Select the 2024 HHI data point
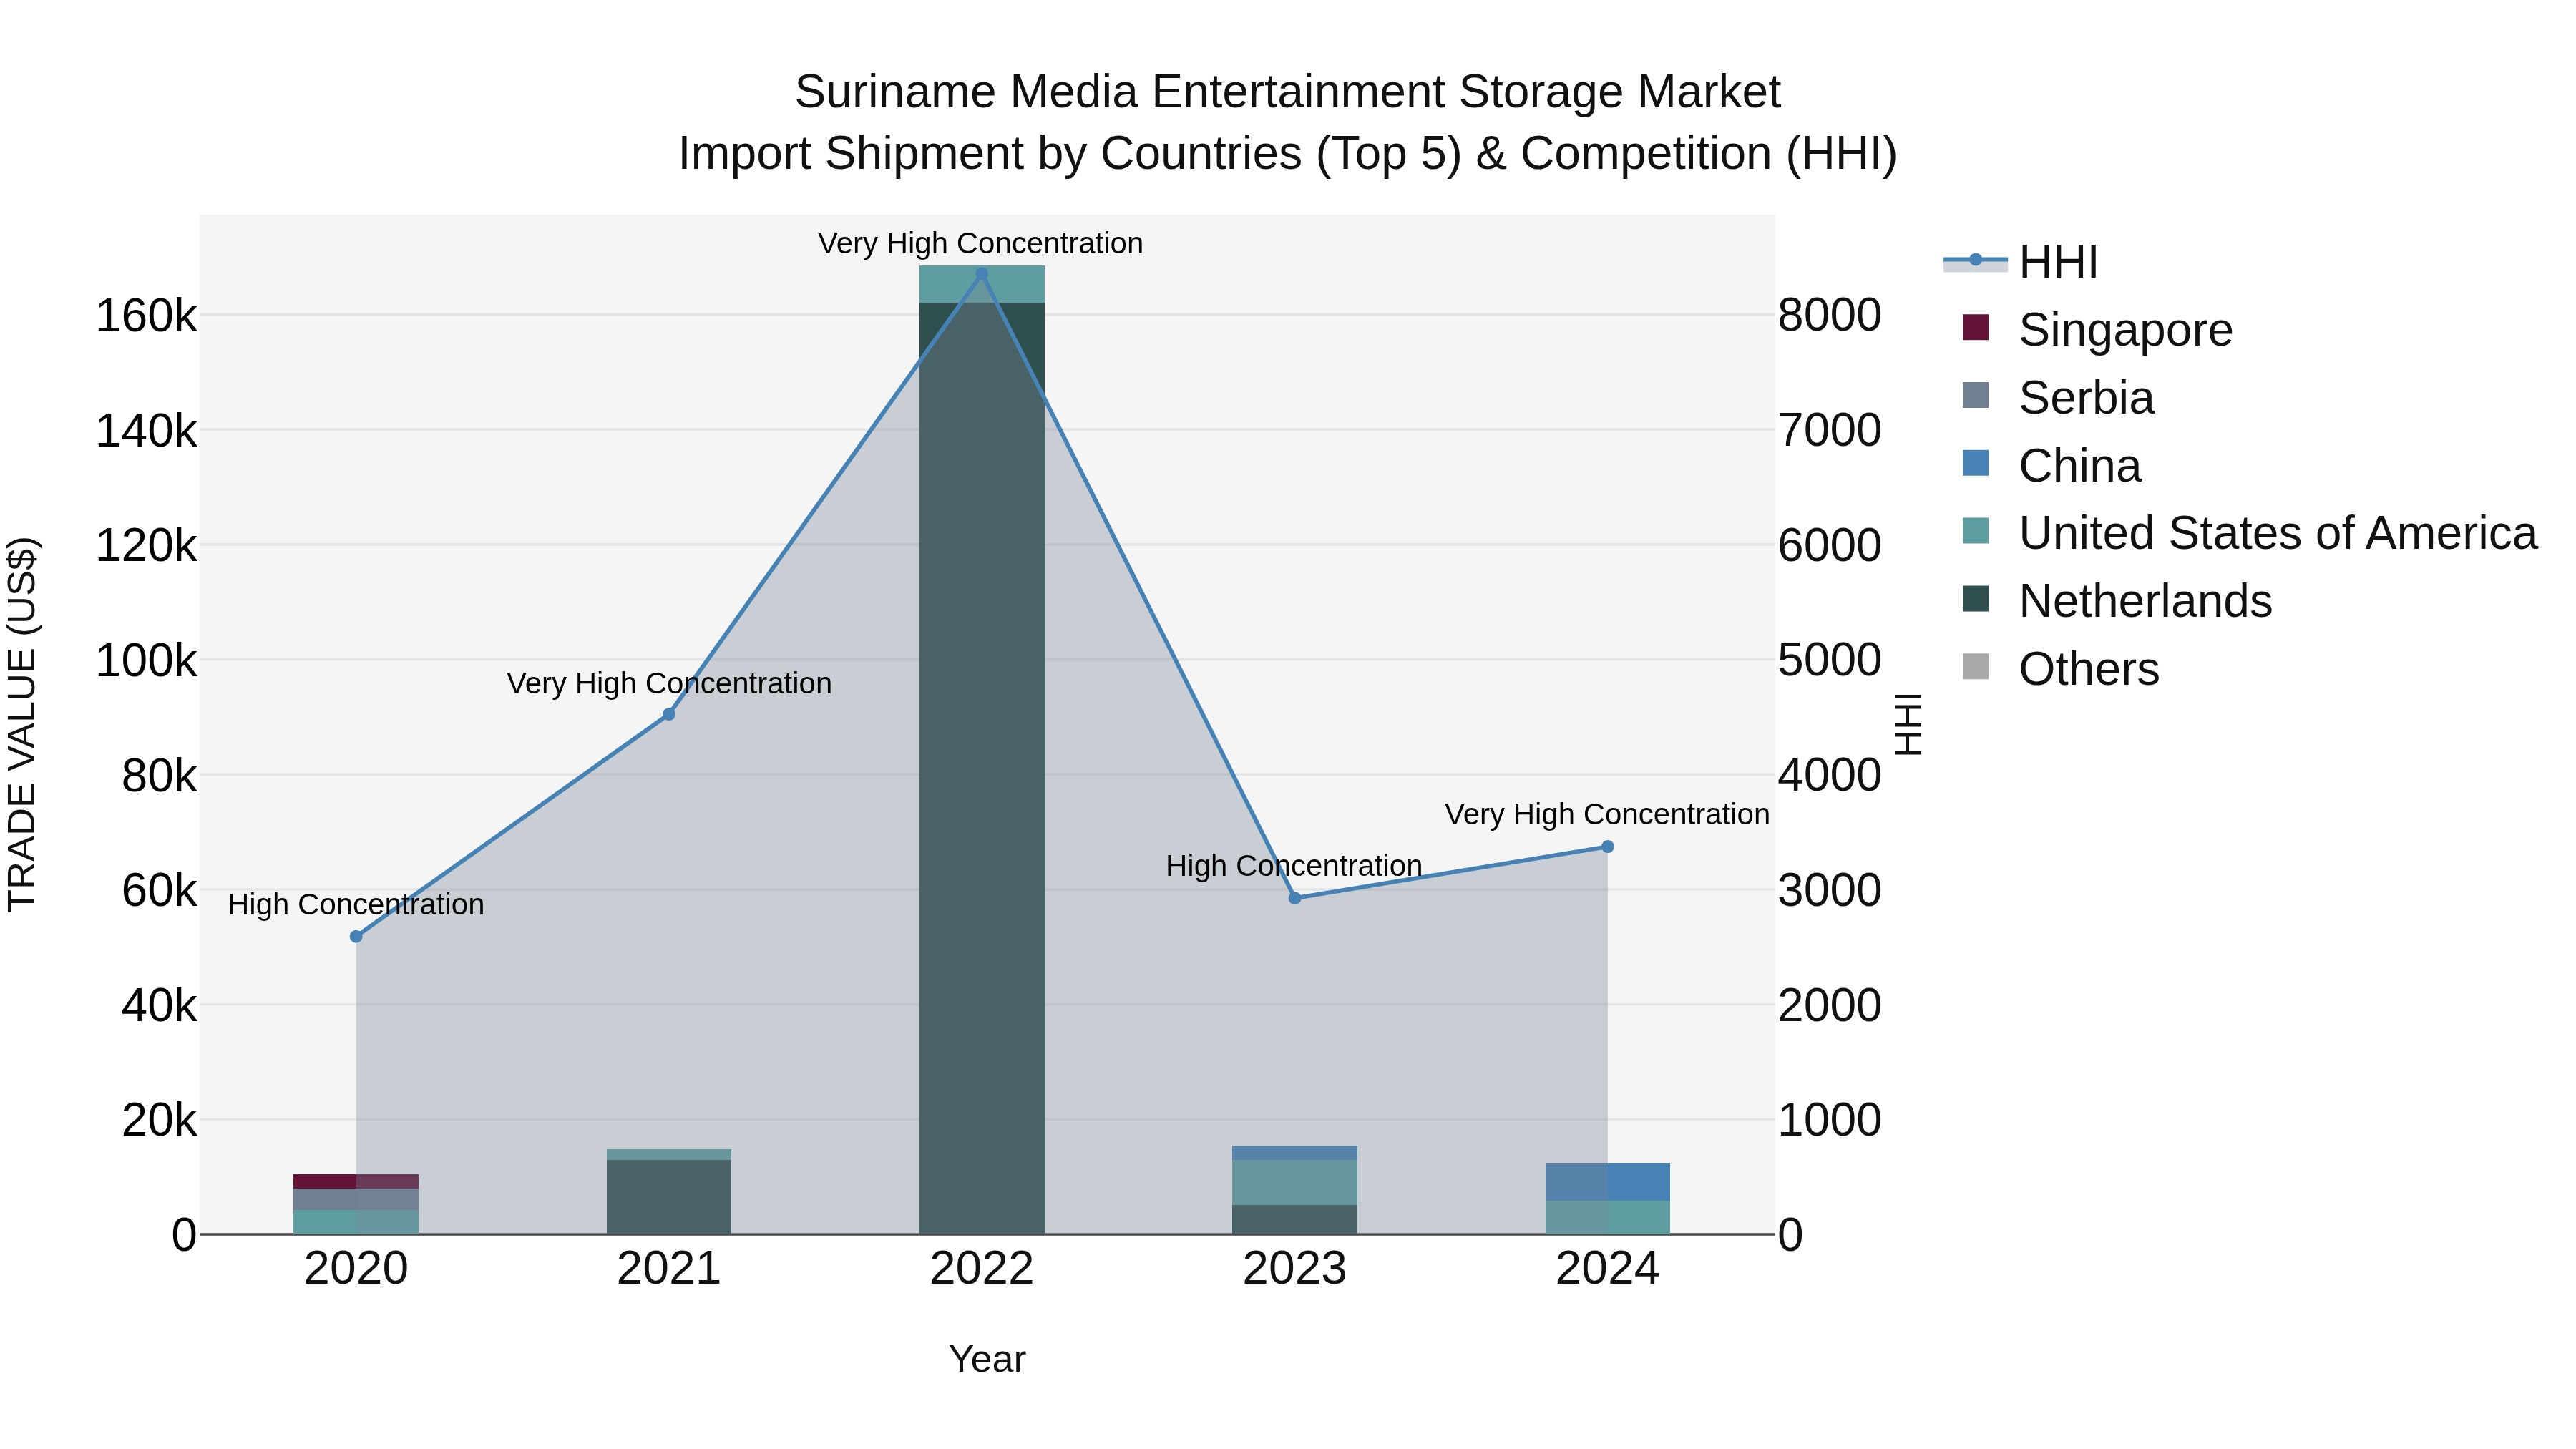 pos(1608,847)
